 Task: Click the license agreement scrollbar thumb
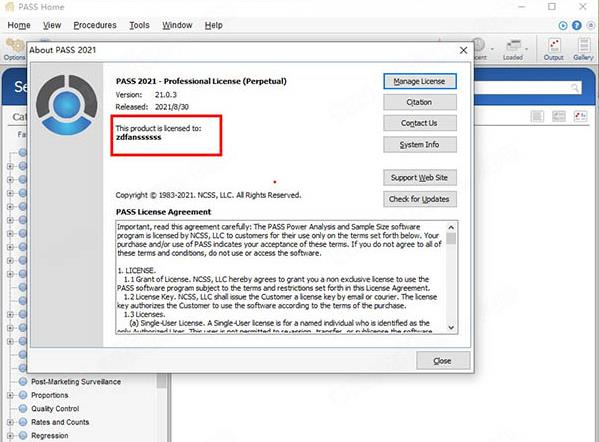[451, 238]
